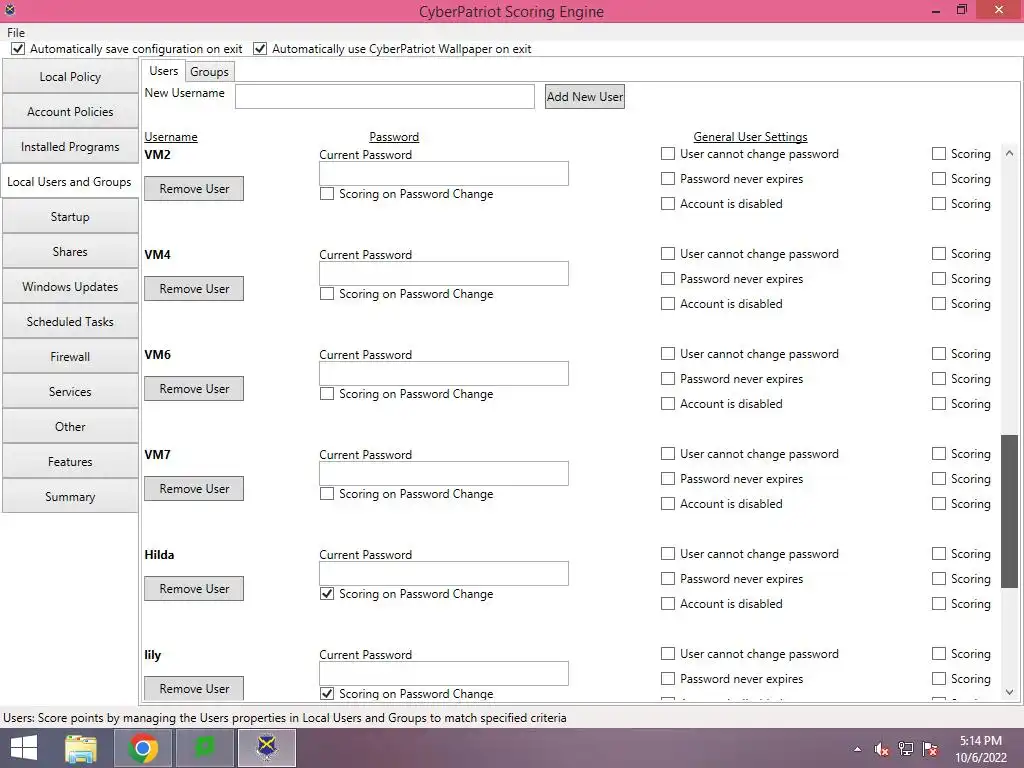Click scrollbar down arrow in users list
1024x768 pixels.
pos(1009,692)
